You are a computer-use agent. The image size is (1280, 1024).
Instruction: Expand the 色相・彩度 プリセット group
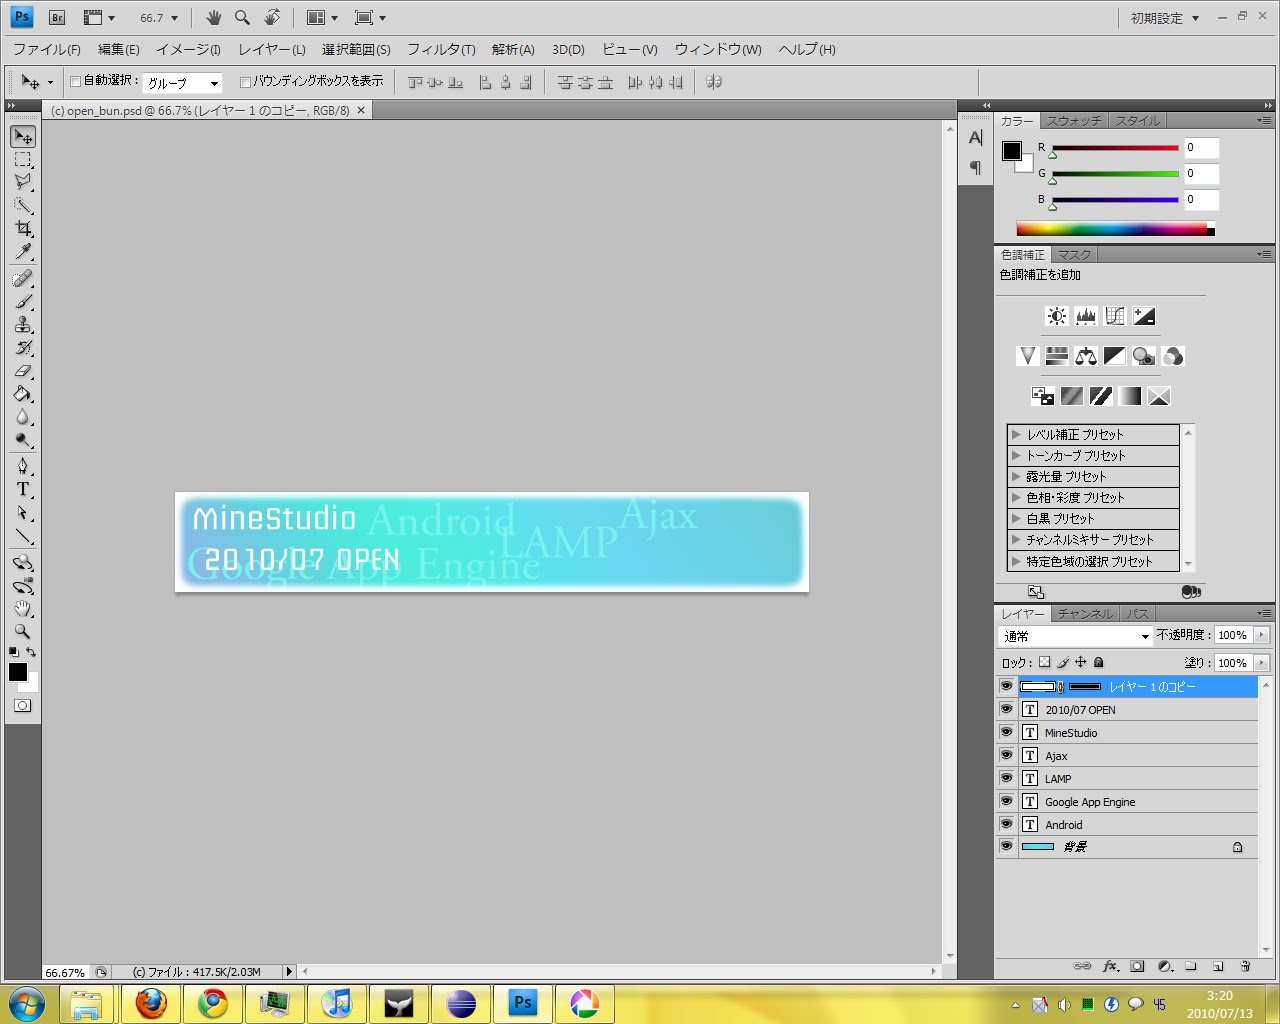point(1016,497)
